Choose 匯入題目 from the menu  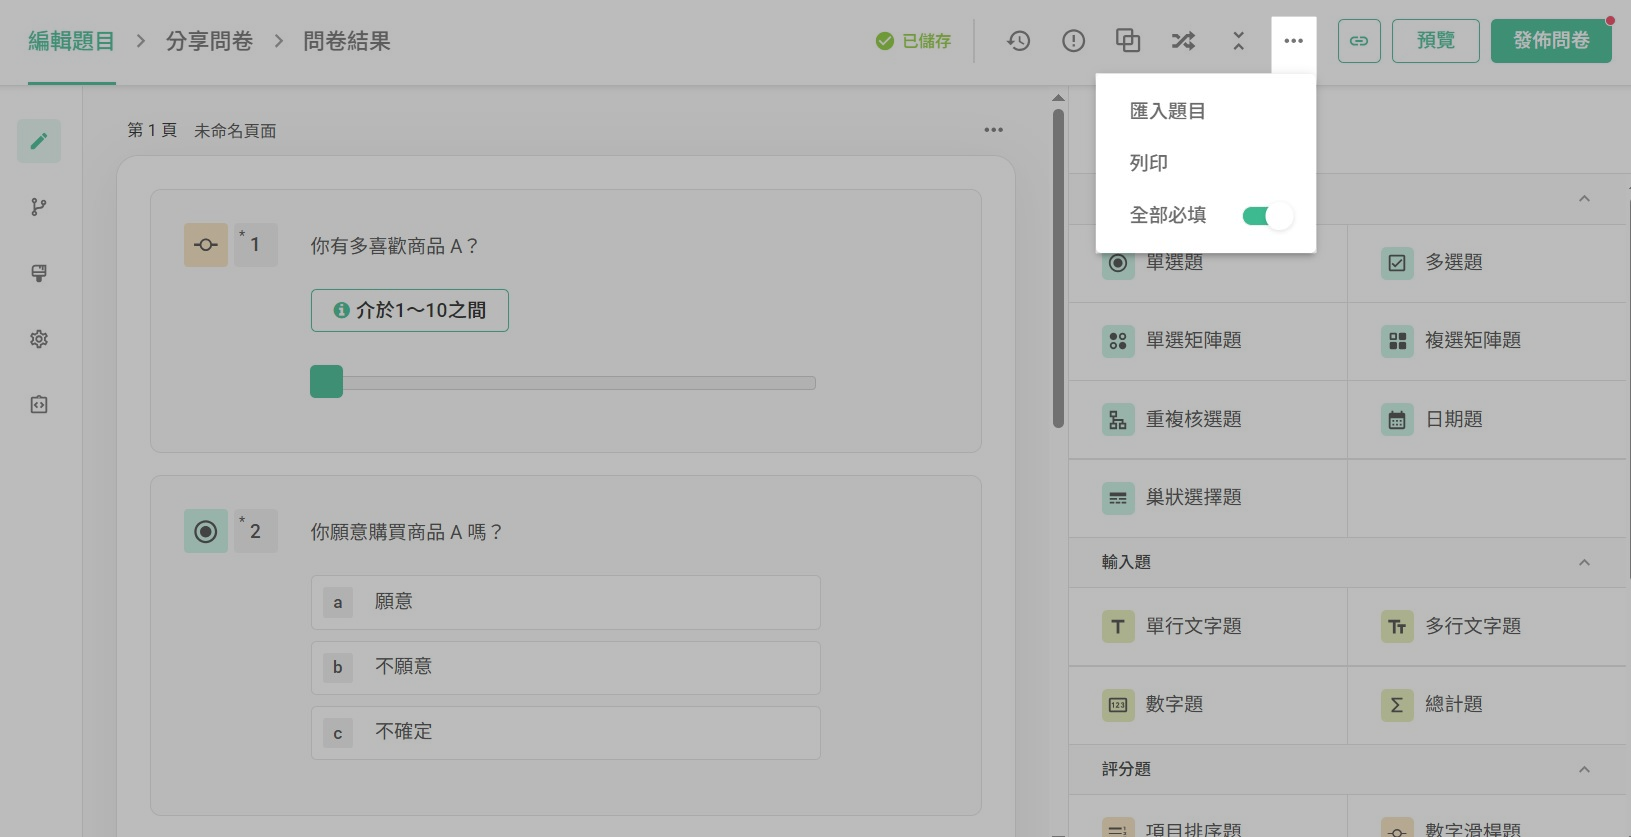[x=1167, y=111]
